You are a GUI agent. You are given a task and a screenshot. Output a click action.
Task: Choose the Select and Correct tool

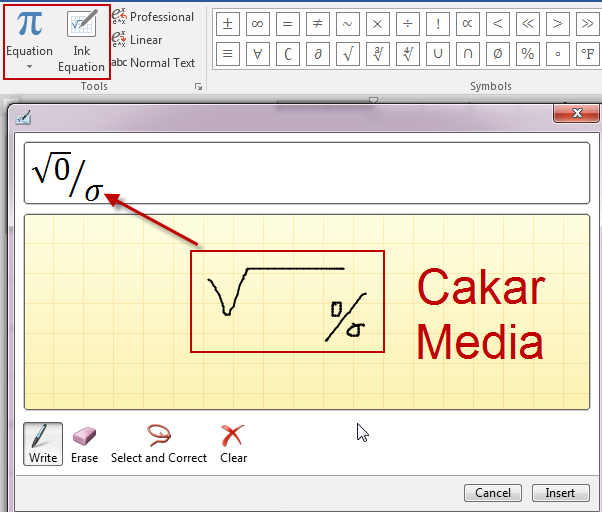click(159, 444)
